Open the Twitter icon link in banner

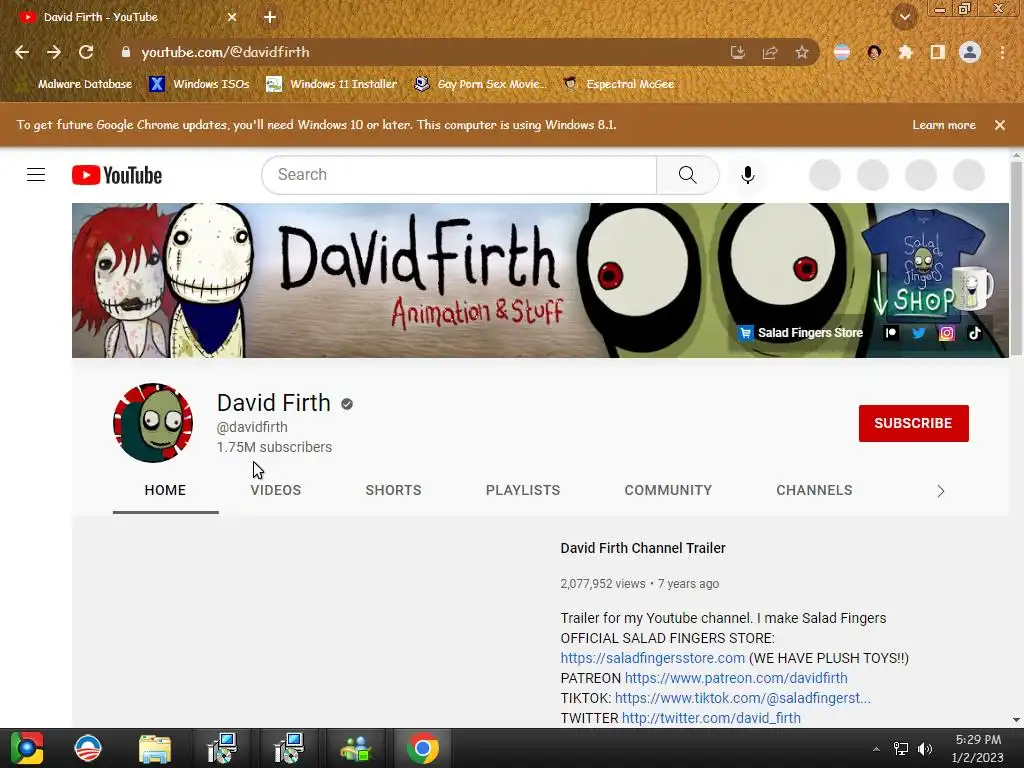(x=919, y=333)
